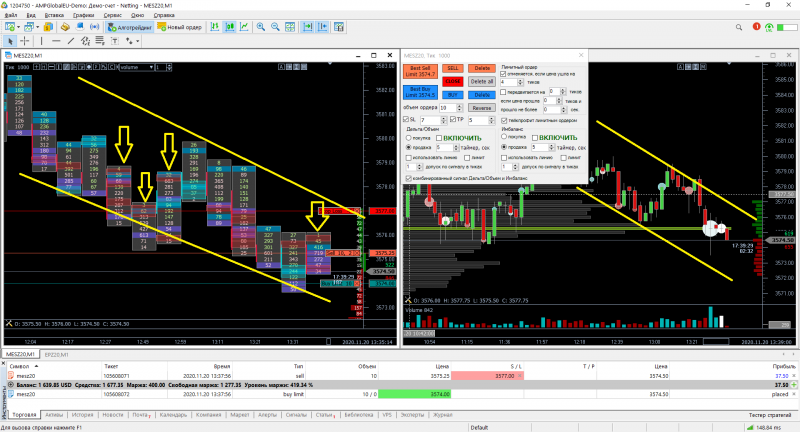Toggle передвигается на checkbox
800x432 pixels.
pos(503,92)
